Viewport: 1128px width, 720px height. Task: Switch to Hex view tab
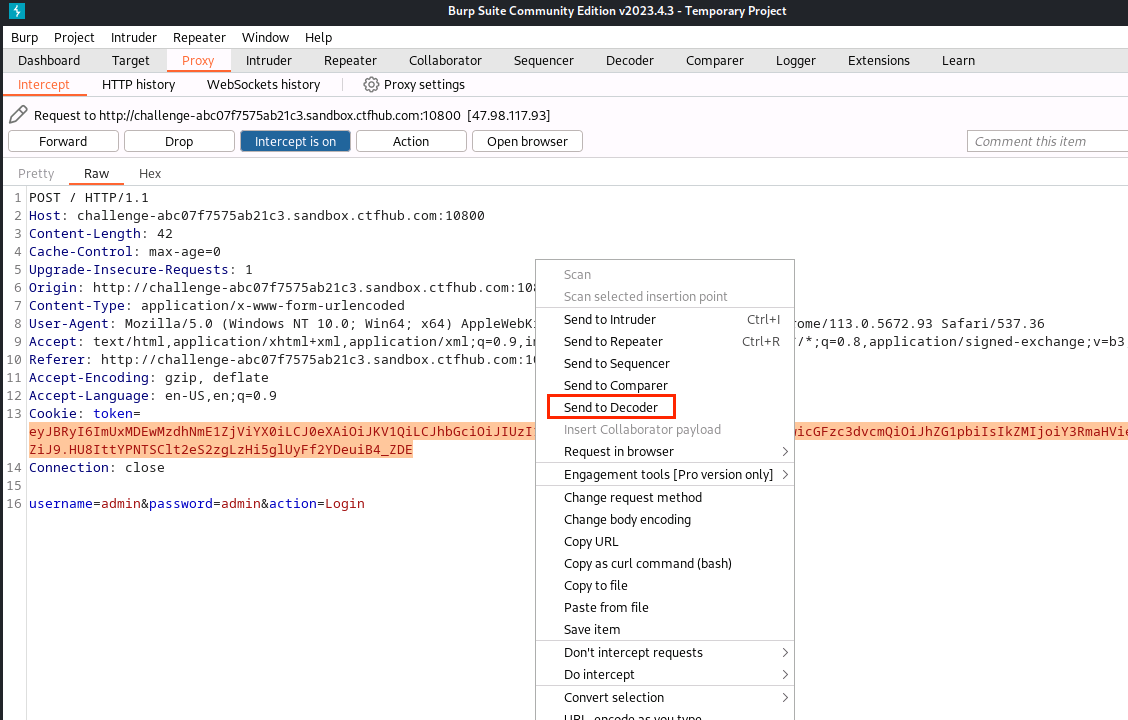tap(150, 173)
